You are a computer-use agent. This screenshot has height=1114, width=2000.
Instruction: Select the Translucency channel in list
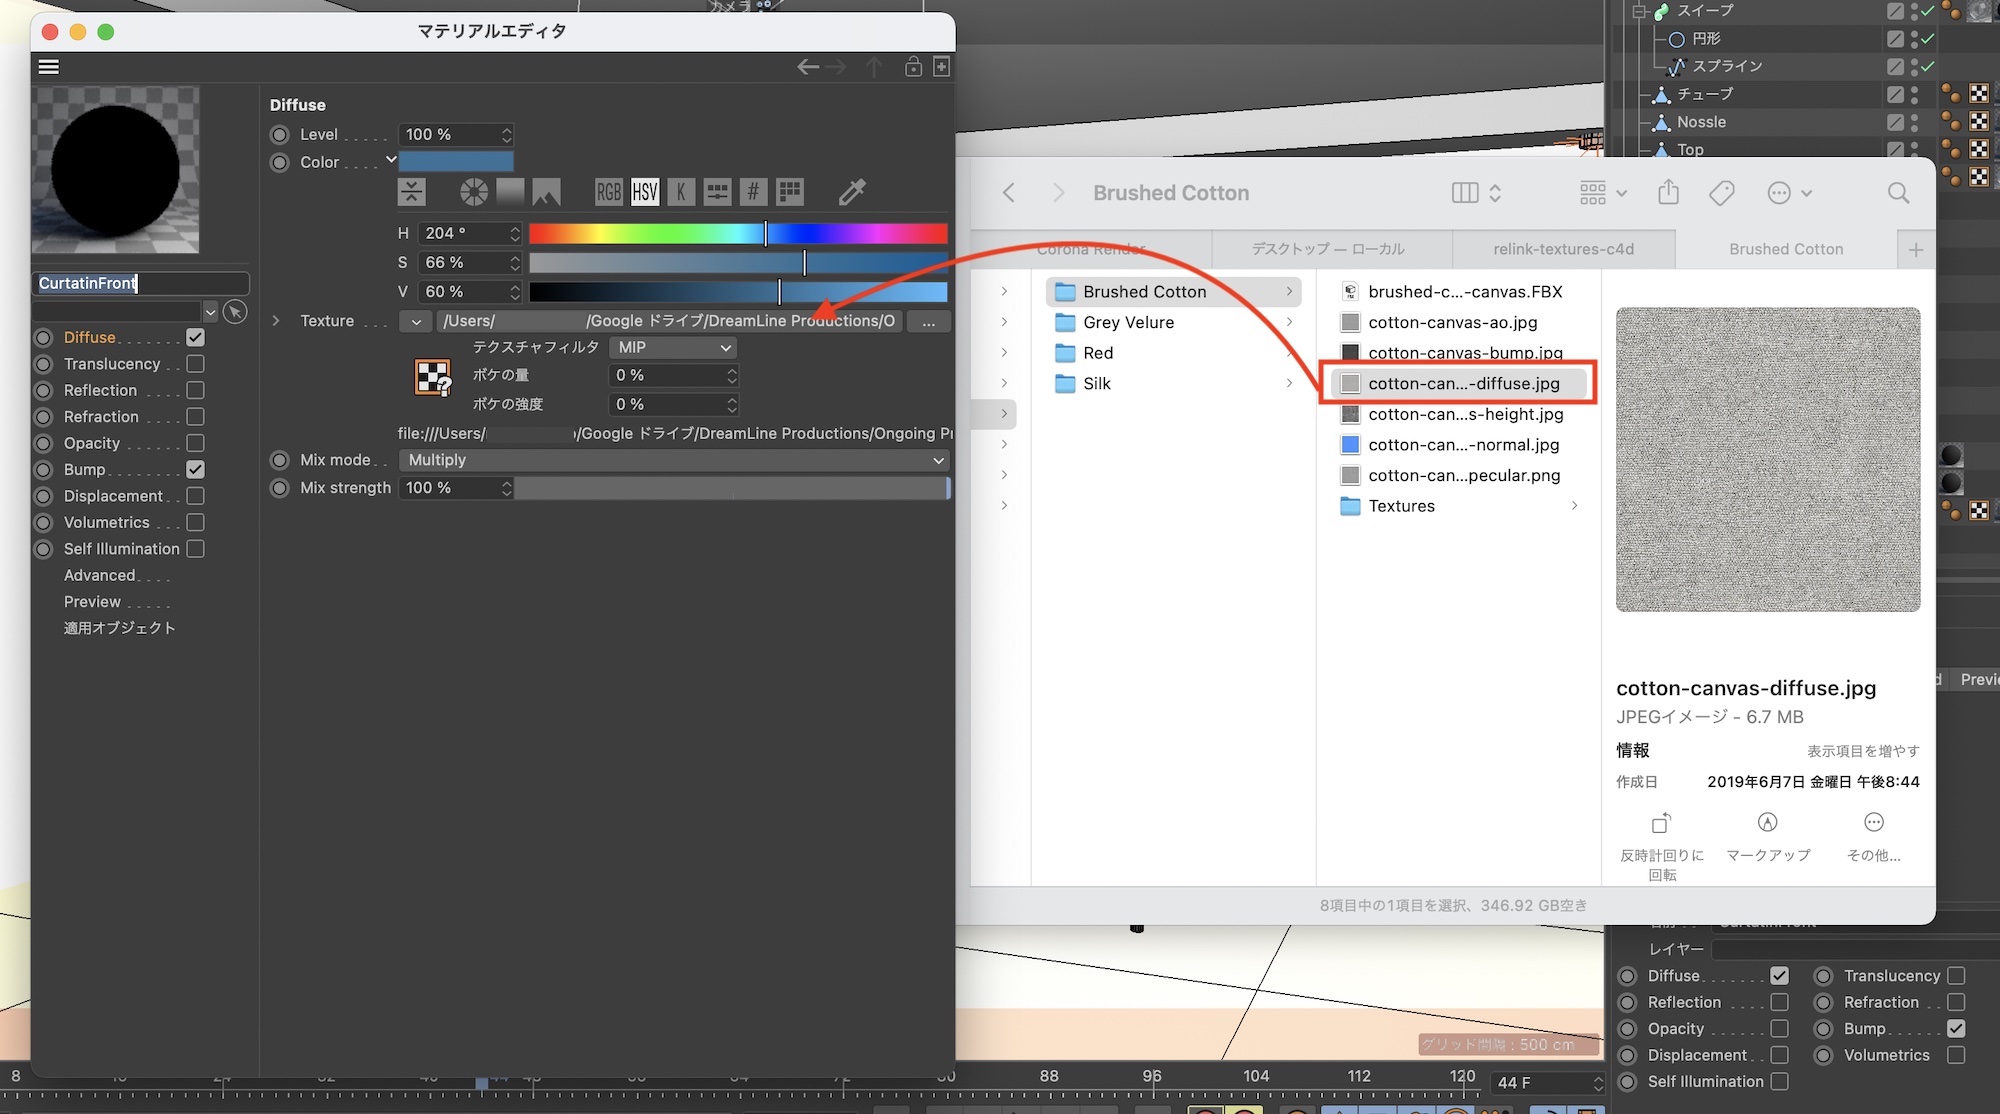pyautogui.click(x=112, y=364)
